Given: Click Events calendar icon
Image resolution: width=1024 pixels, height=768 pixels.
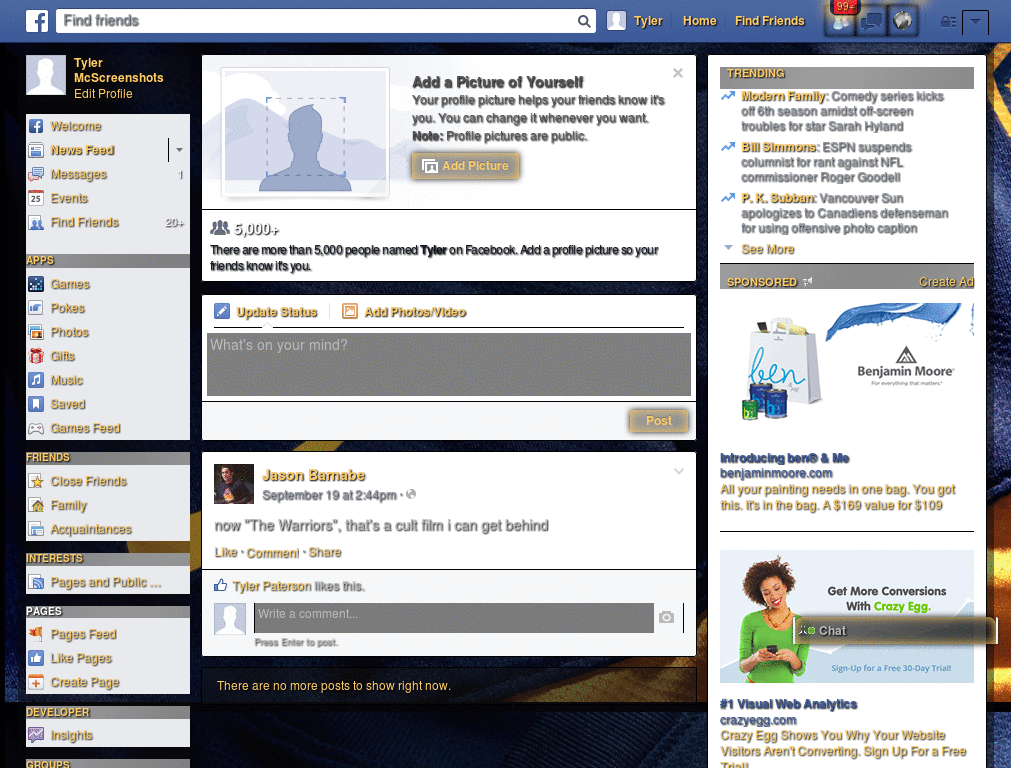Looking at the screenshot, I should (x=36, y=199).
